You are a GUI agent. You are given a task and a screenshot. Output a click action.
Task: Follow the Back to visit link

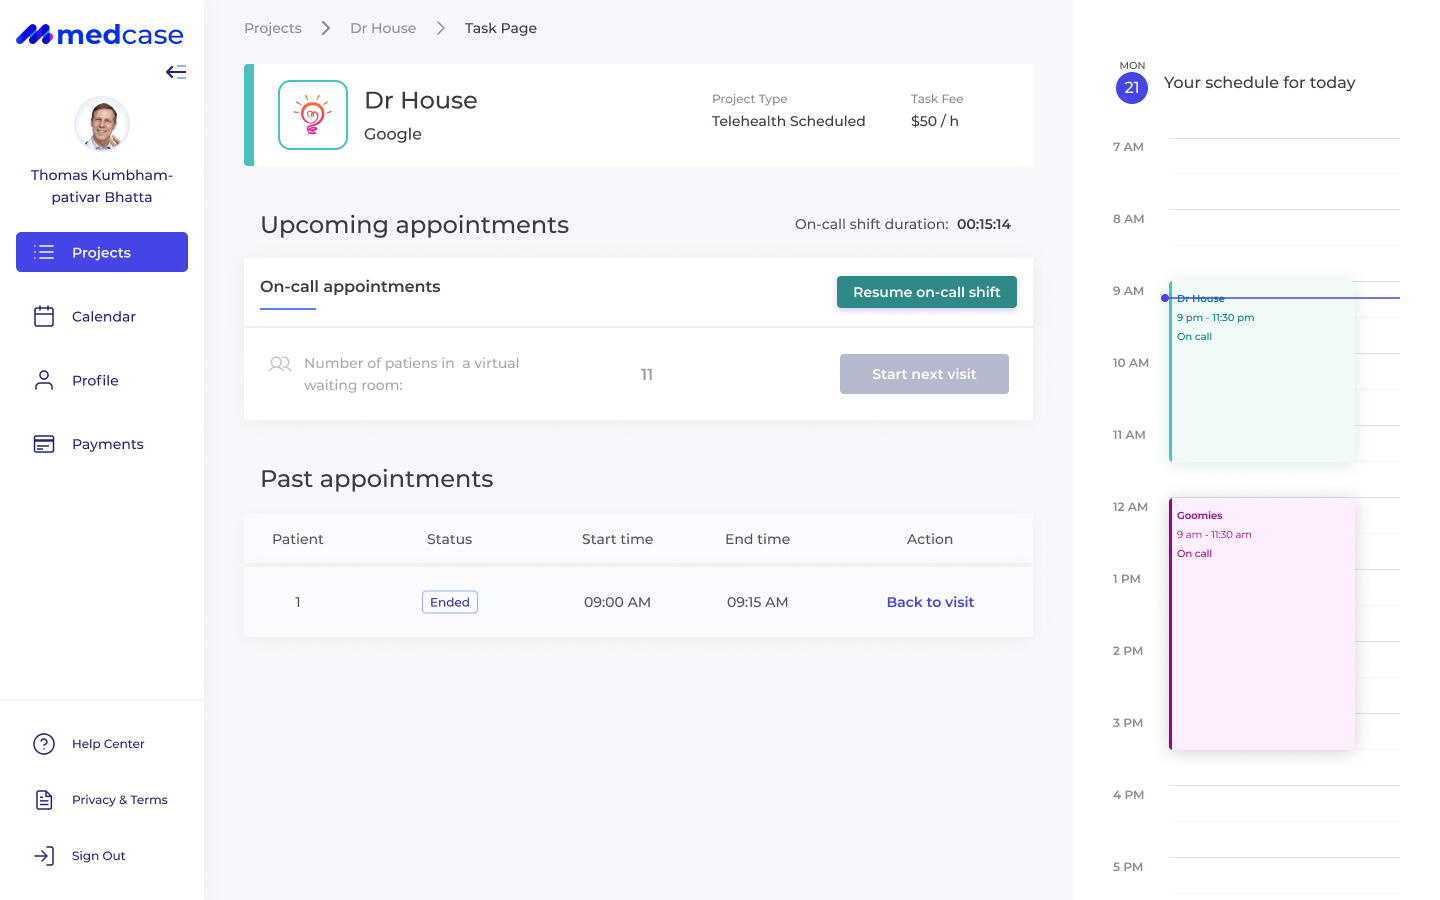pos(930,602)
